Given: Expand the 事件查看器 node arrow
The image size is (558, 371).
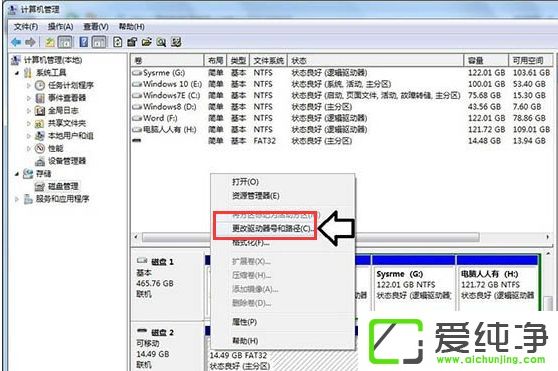Looking at the screenshot, I should [x=29, y=98].
